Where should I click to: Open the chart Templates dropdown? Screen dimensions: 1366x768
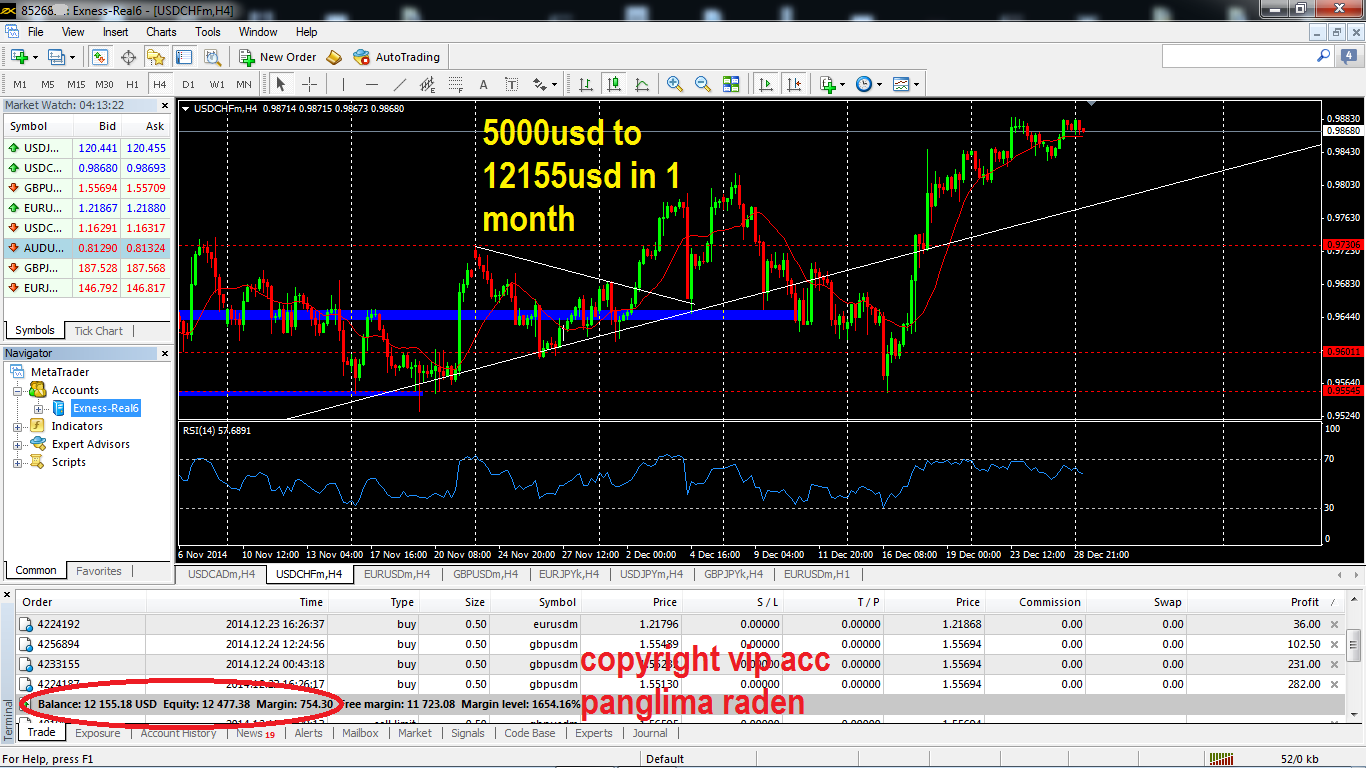[x=916, y=84]
